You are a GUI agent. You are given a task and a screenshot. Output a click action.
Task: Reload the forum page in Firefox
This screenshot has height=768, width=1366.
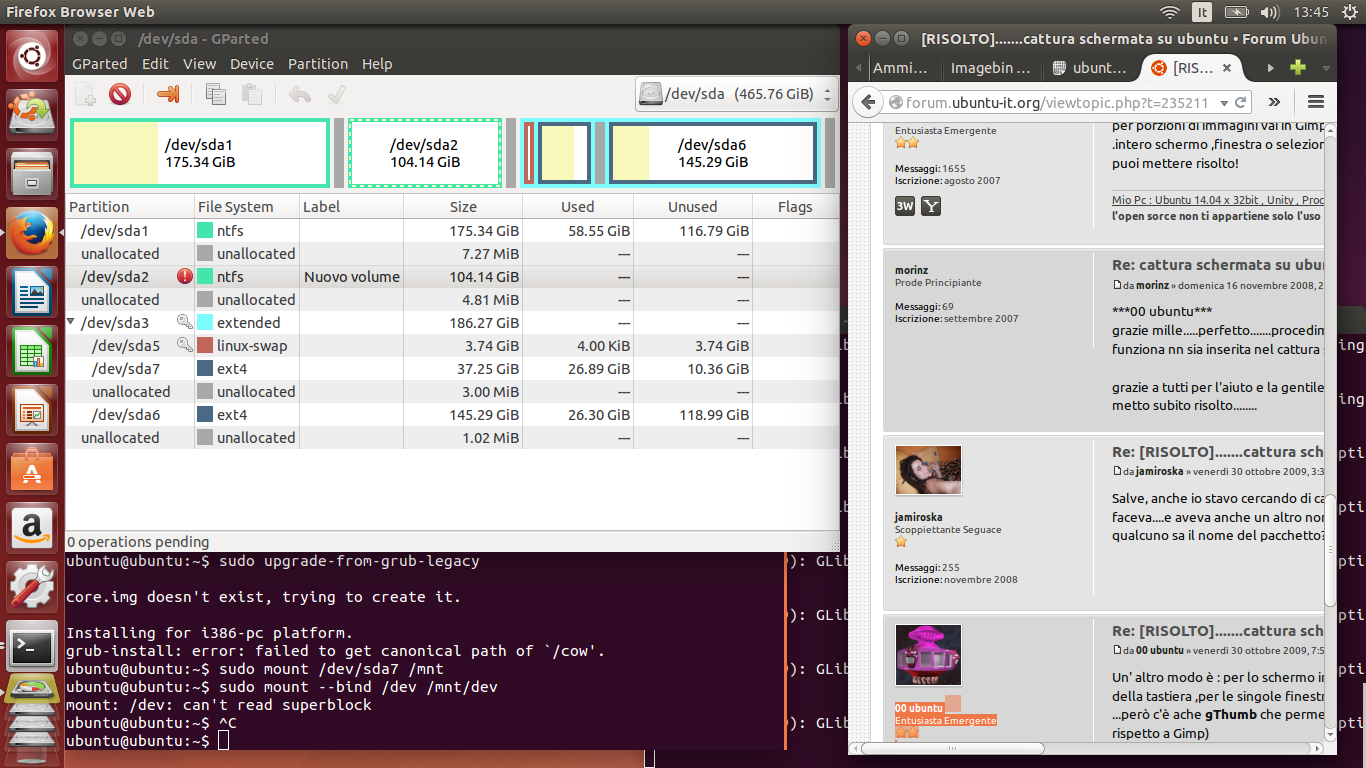1240,102
